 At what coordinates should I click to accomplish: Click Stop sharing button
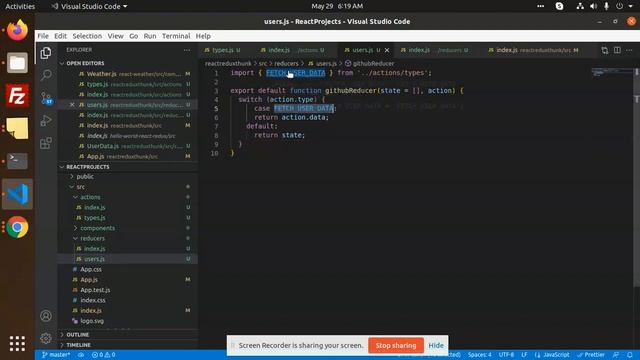396,345
